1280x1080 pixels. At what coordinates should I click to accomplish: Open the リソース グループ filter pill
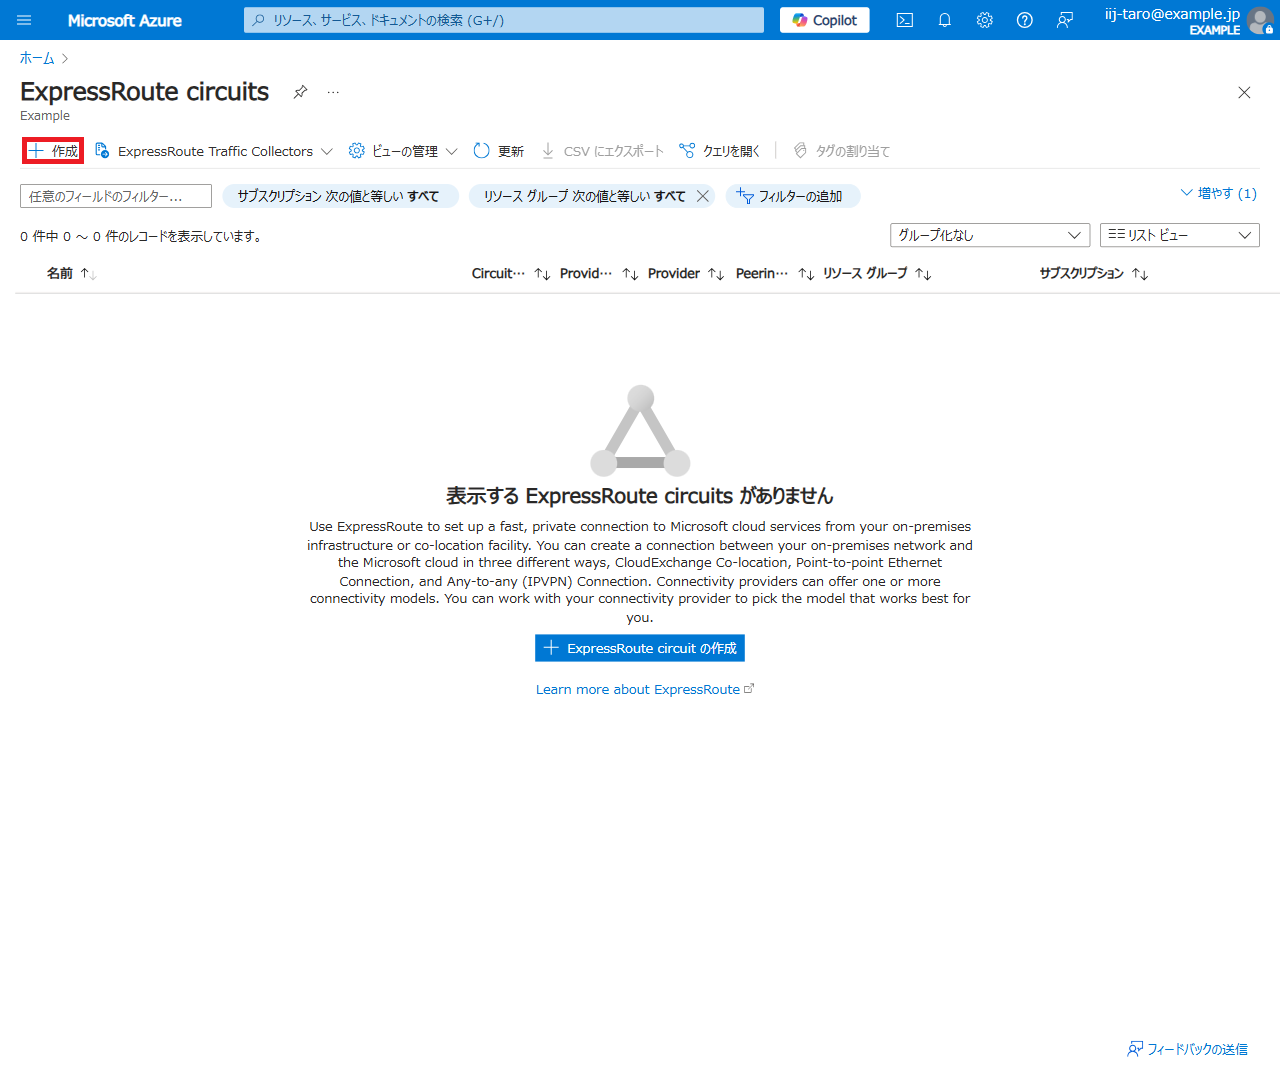pyautogui.click(x=584, y=196)
